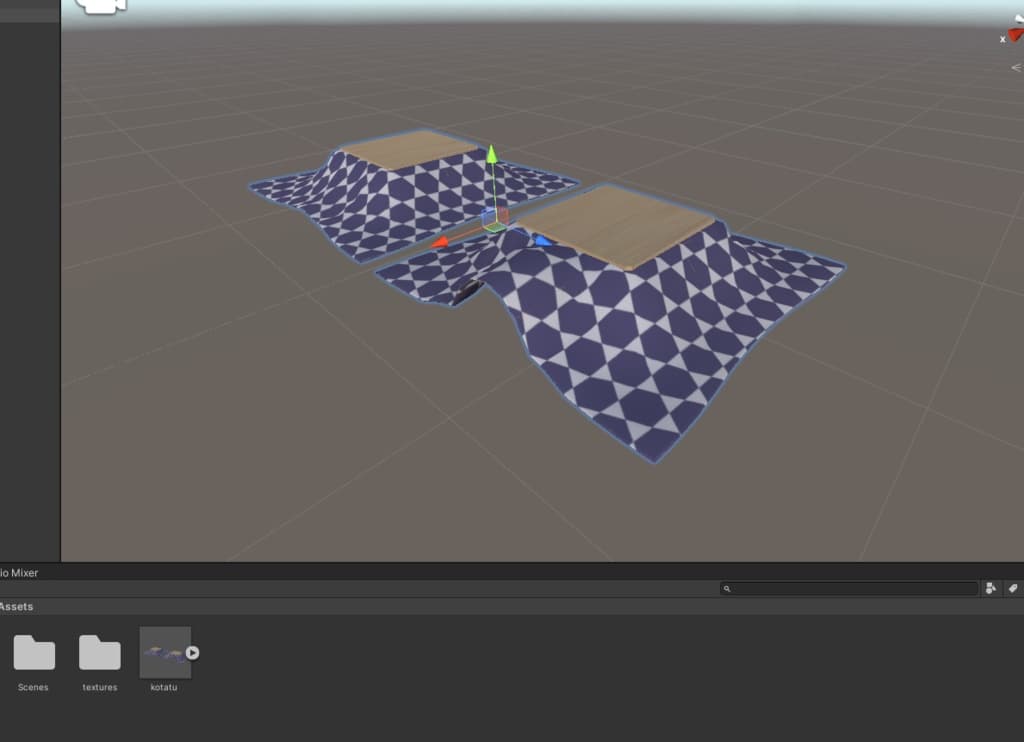Click the 'Scenes' folder label
Screen dimensions: 1024x742
click(x=33, y=687)
